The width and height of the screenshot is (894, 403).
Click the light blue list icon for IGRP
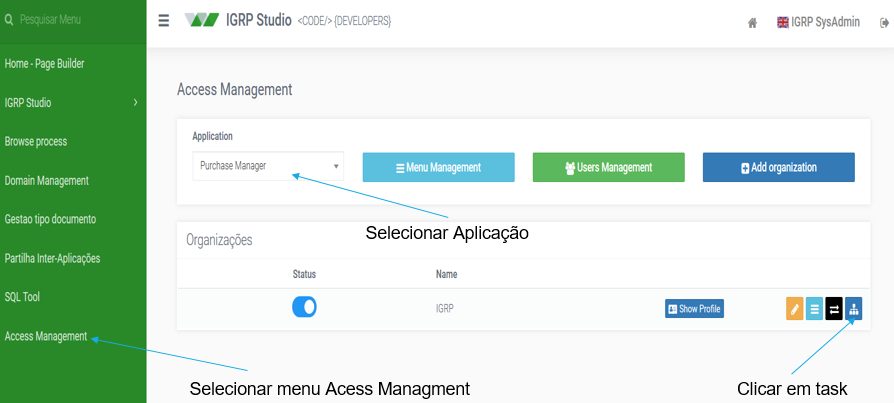[x=814, y=309]
